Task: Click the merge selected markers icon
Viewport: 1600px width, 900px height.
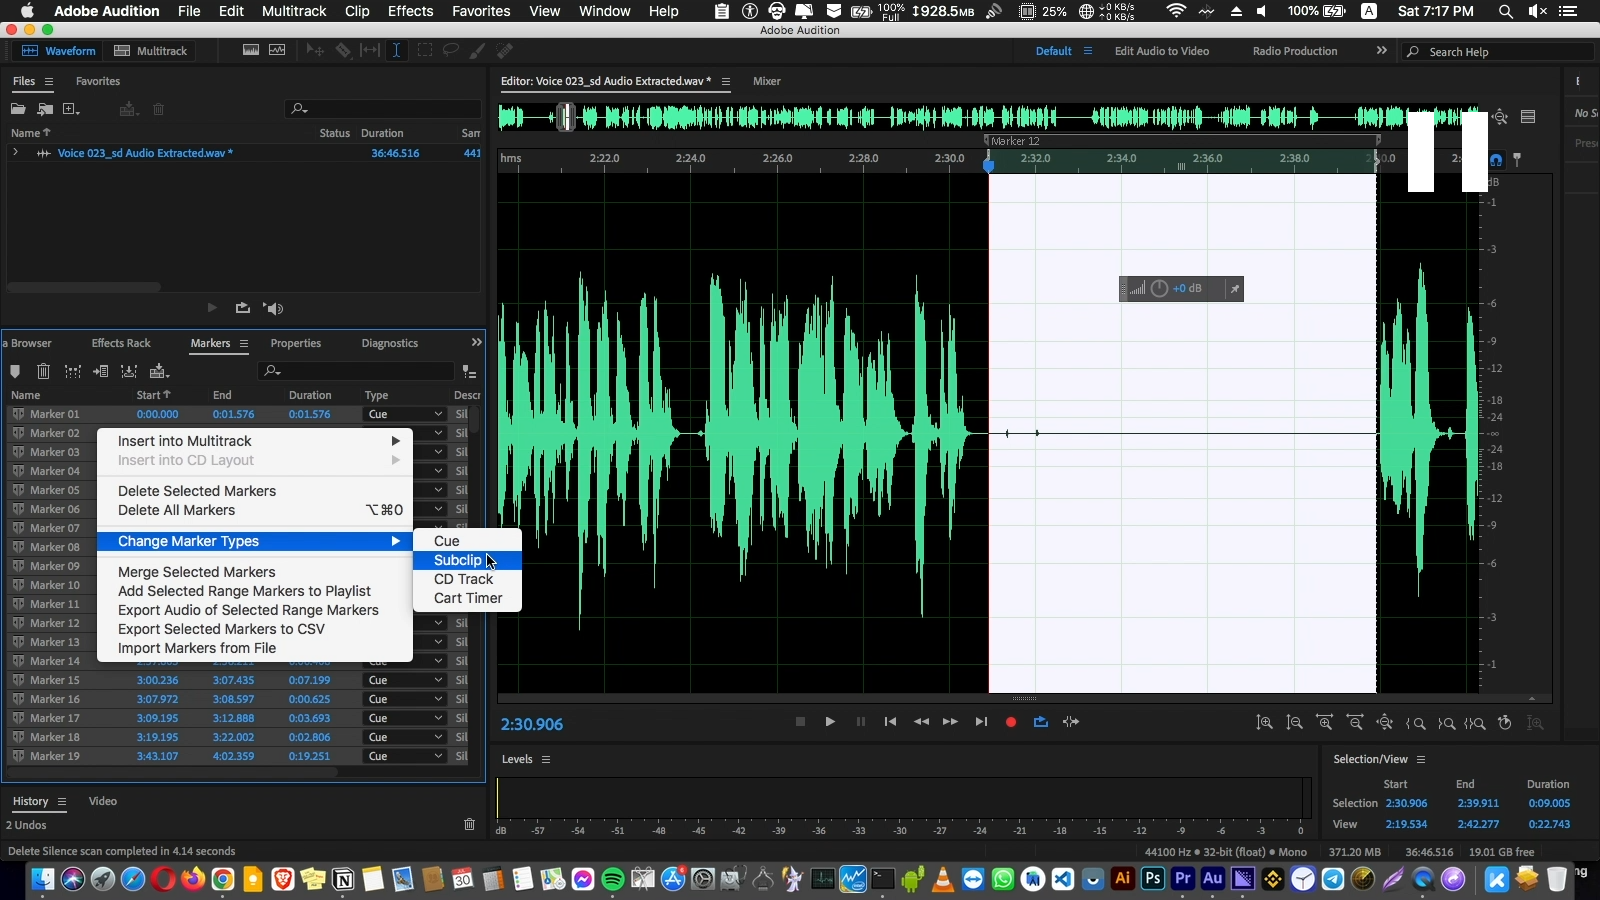Action: 73,371
